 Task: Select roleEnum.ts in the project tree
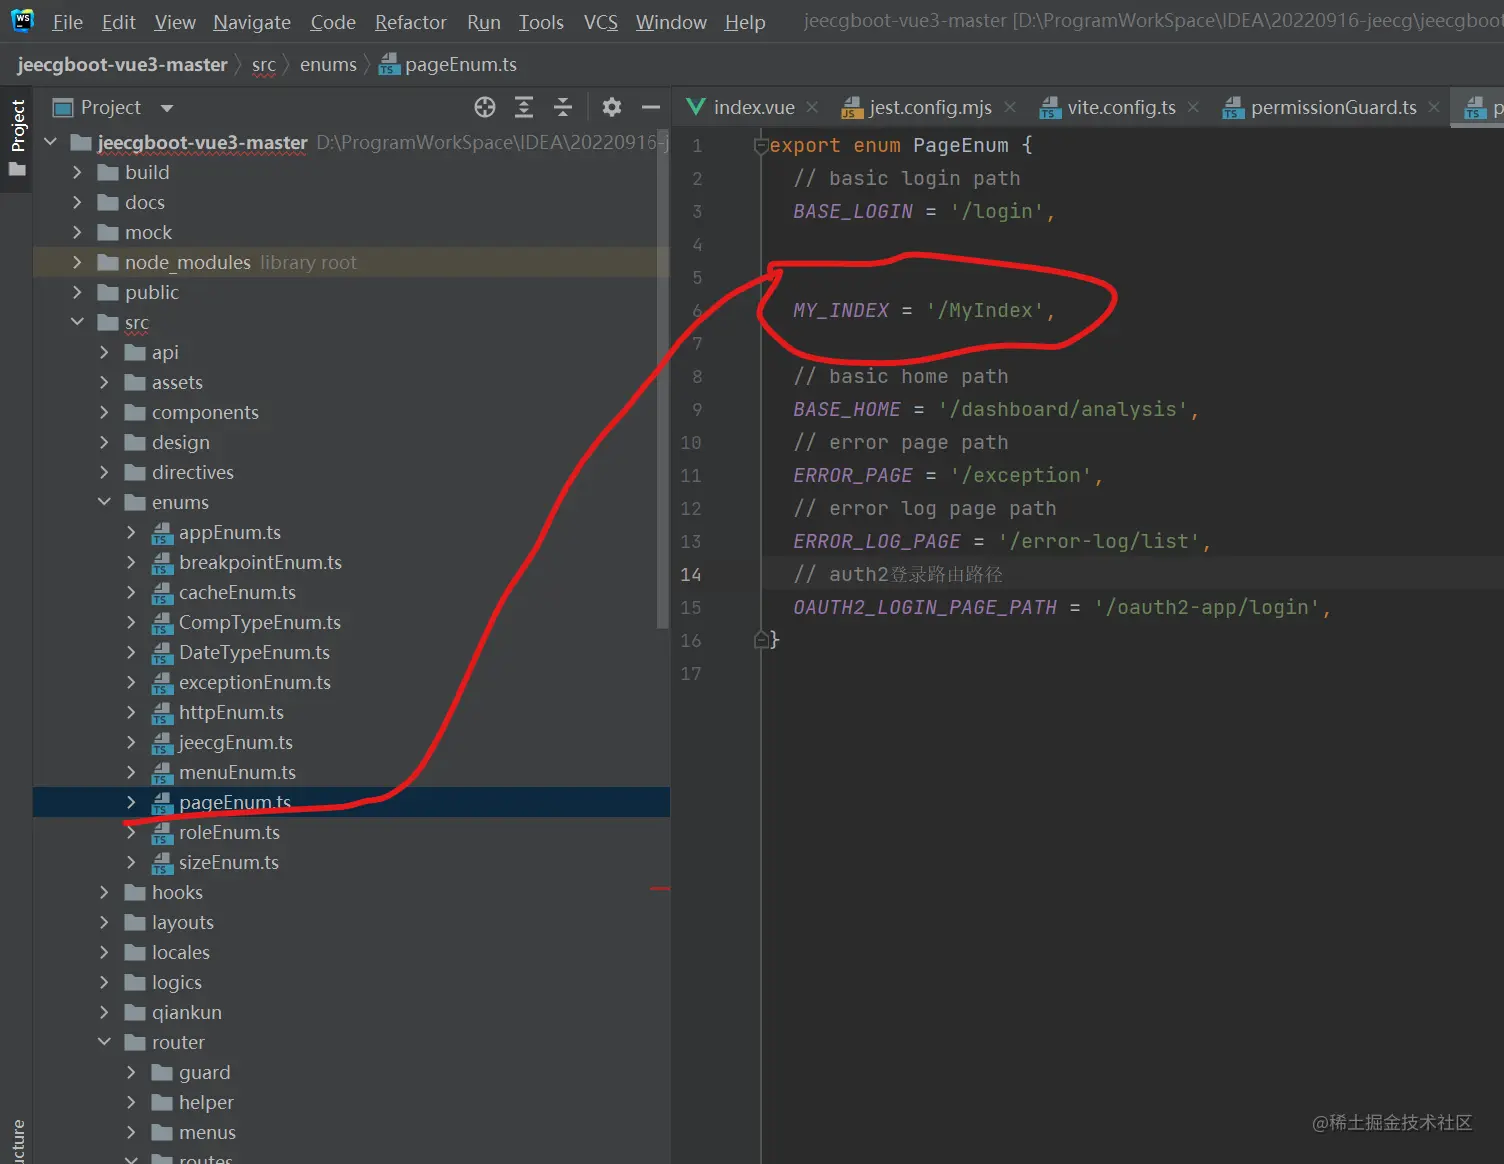[x=230, y=832]
